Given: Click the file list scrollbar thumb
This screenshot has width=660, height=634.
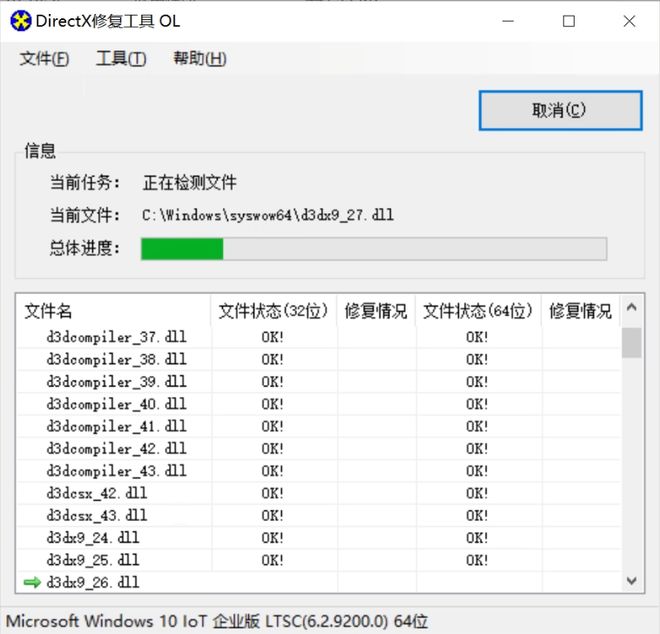Looking at the screenshot, I should point(631,343).
